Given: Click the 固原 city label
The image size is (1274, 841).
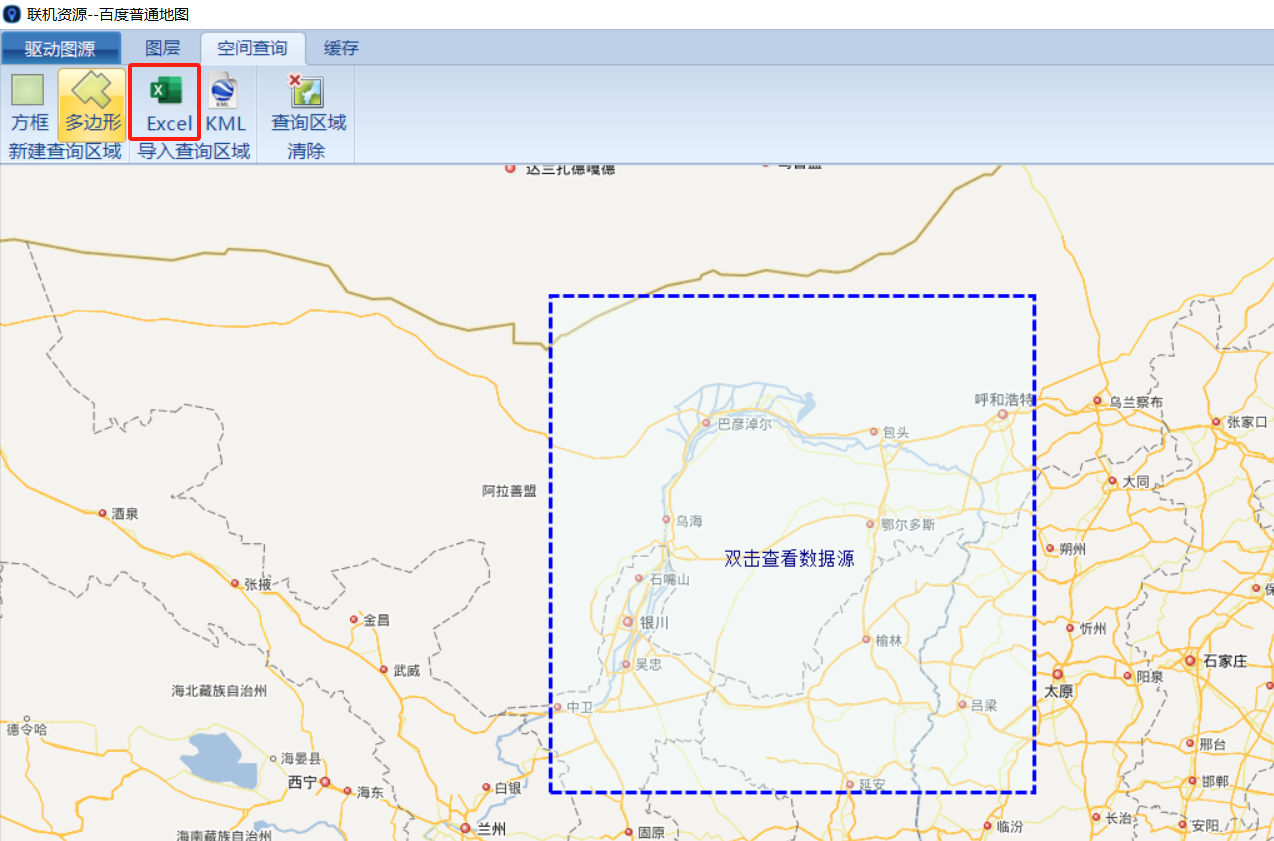Looking at the screenshot, I should pyautogui.click(x=650, y=832).
